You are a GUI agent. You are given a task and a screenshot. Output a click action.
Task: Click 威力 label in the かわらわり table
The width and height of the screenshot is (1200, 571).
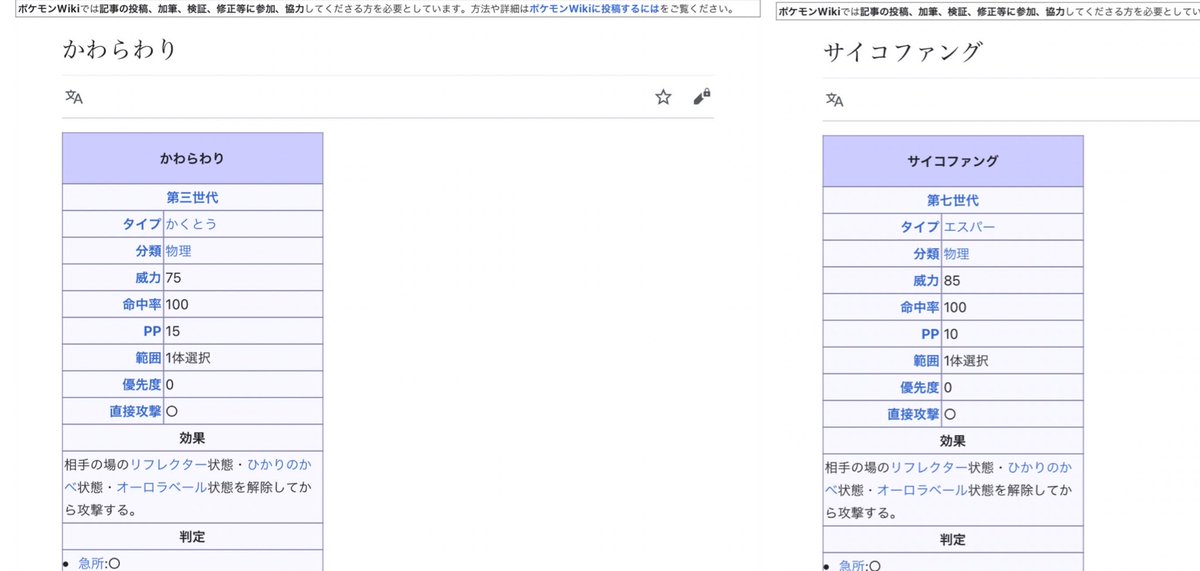149,277
